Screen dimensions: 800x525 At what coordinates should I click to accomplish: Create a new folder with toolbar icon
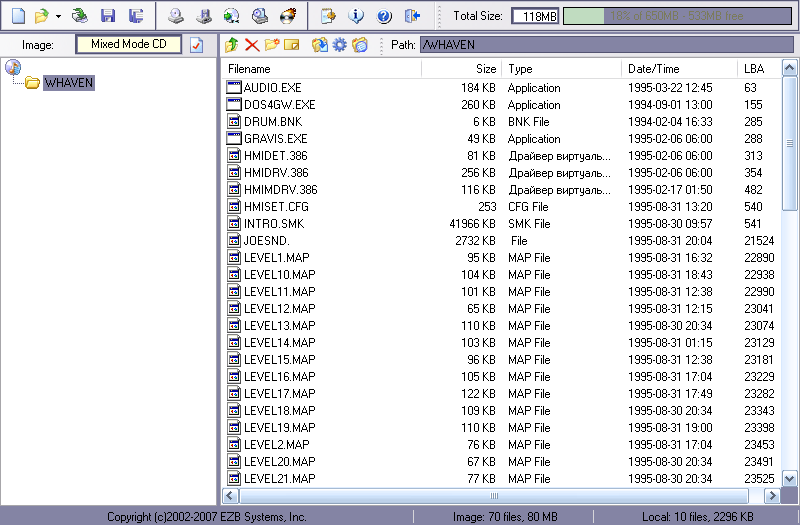[272, 45]
